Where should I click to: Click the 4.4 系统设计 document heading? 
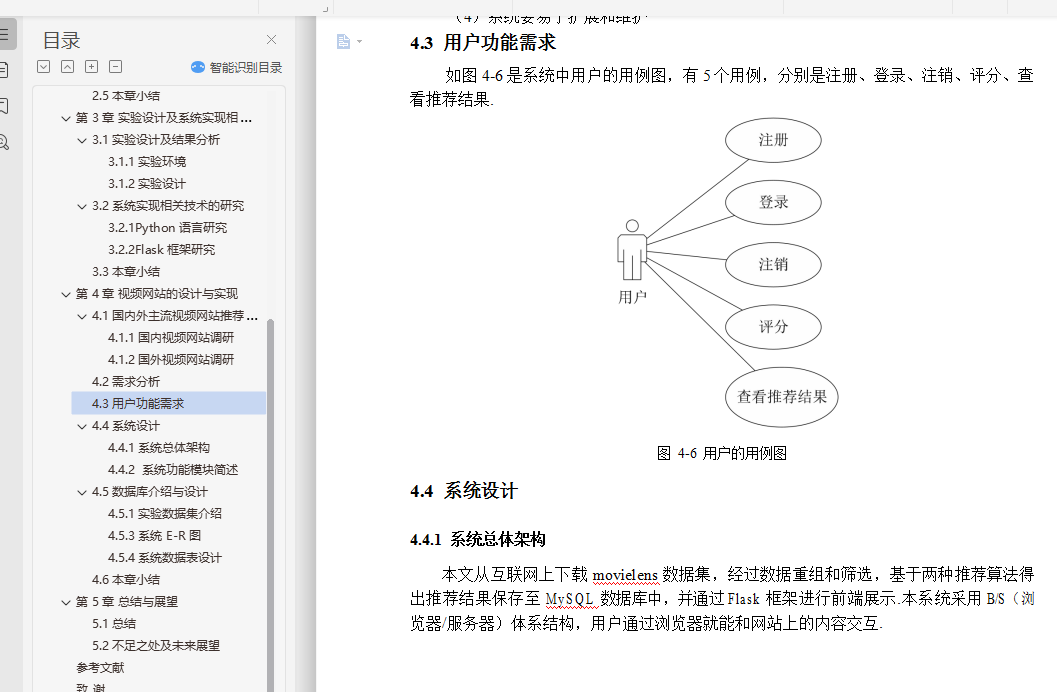point(464,491)
